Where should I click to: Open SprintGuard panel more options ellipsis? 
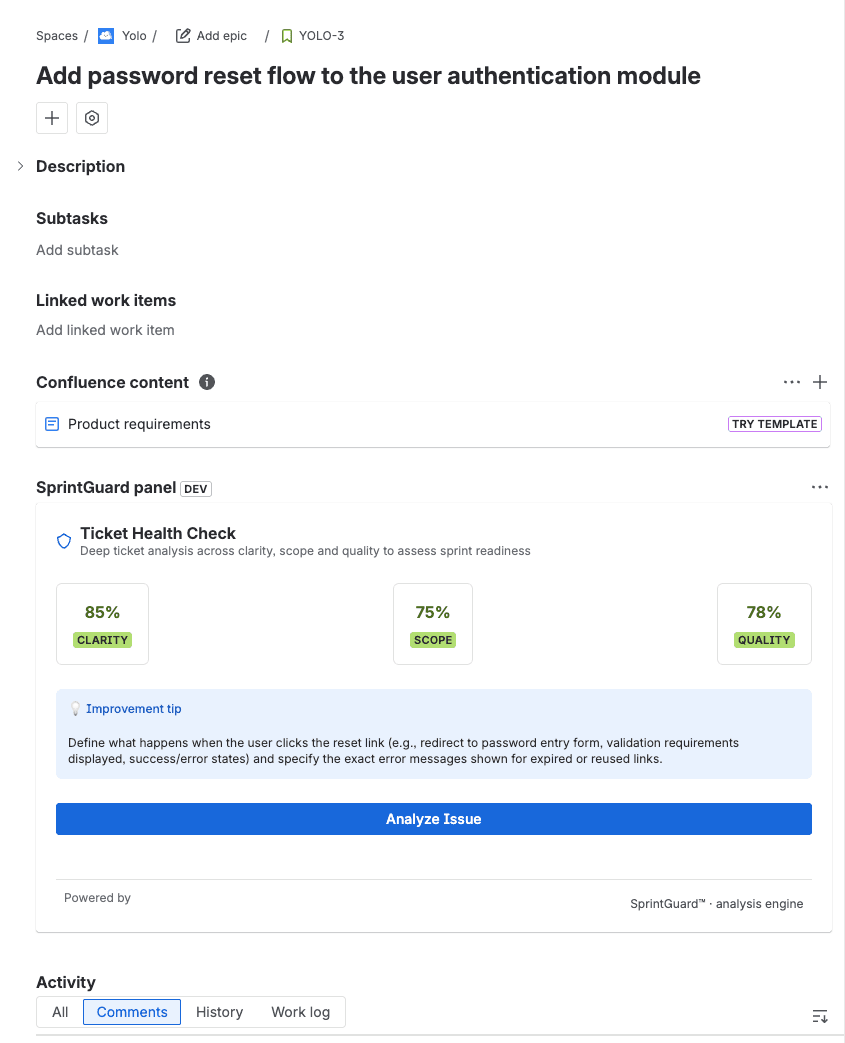tap(820, 488)
